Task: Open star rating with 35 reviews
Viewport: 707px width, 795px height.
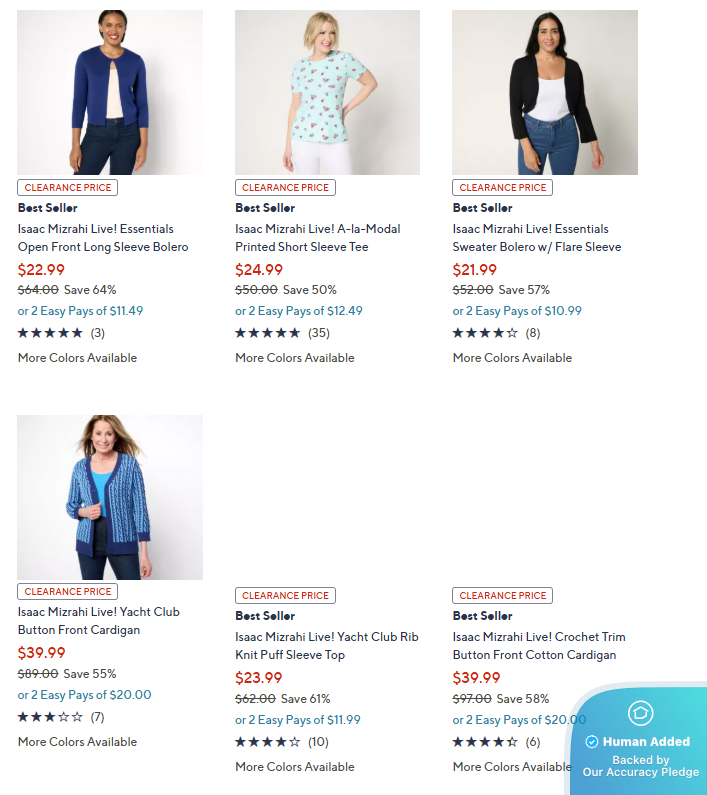Action: (267, 333)
